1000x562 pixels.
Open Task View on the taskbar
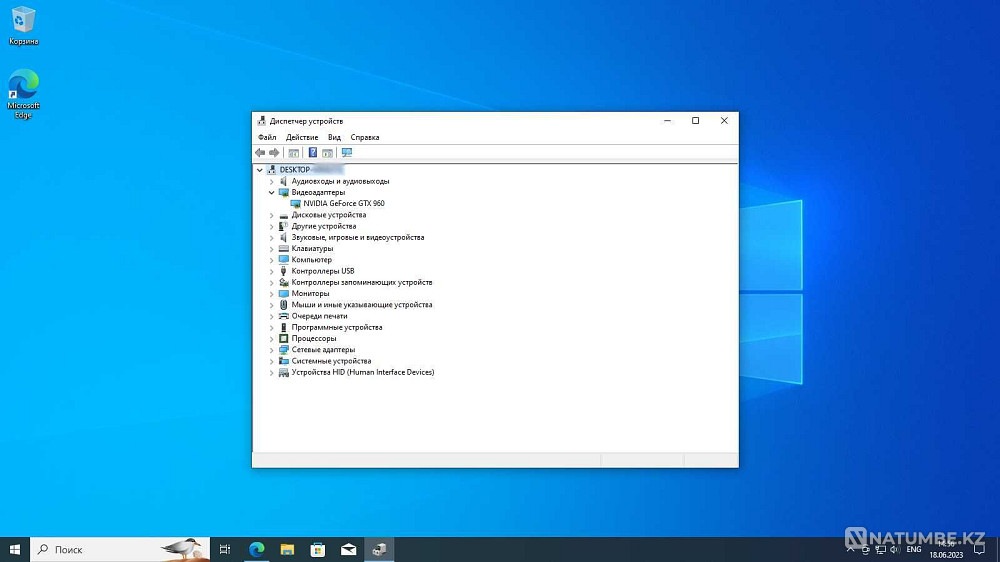(x=225, y=549)
